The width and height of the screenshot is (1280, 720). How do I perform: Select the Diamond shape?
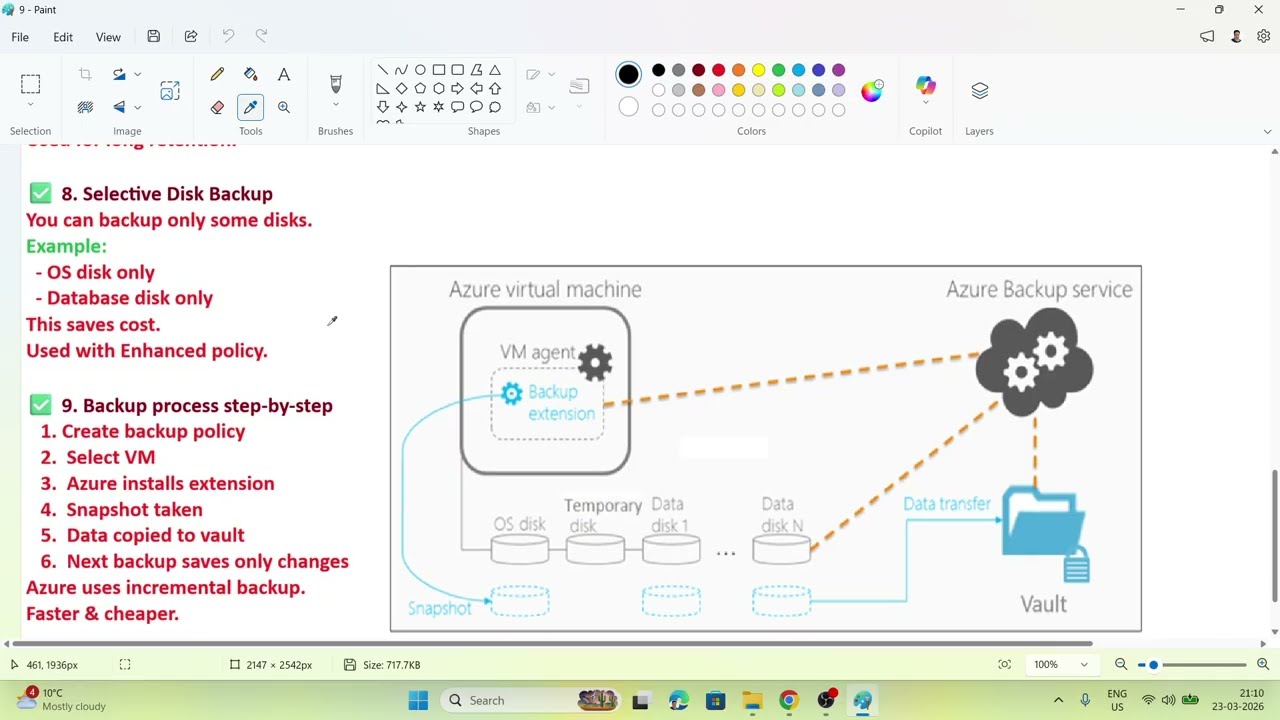(401, 89)
